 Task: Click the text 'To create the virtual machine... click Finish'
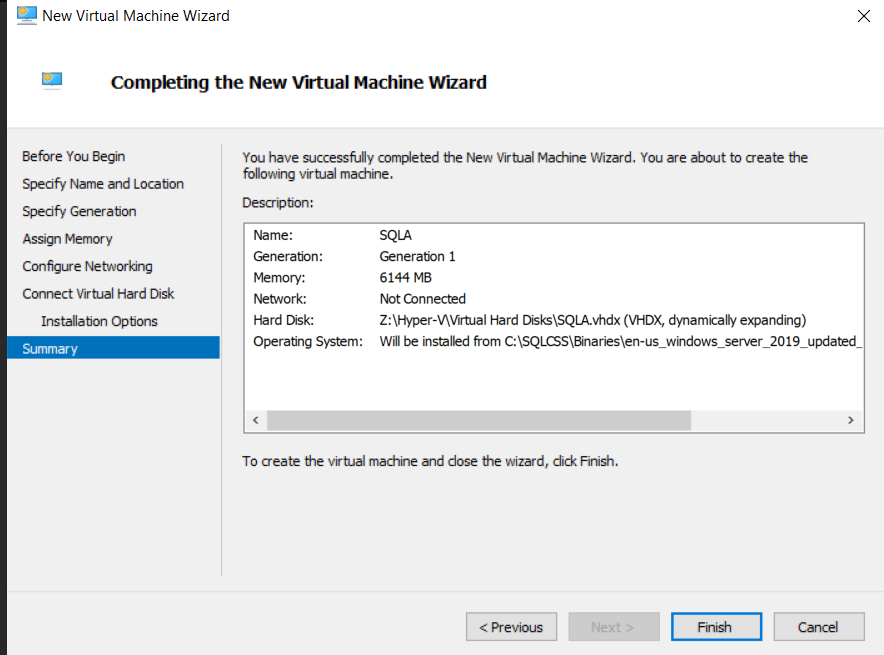tap(430, 461)
